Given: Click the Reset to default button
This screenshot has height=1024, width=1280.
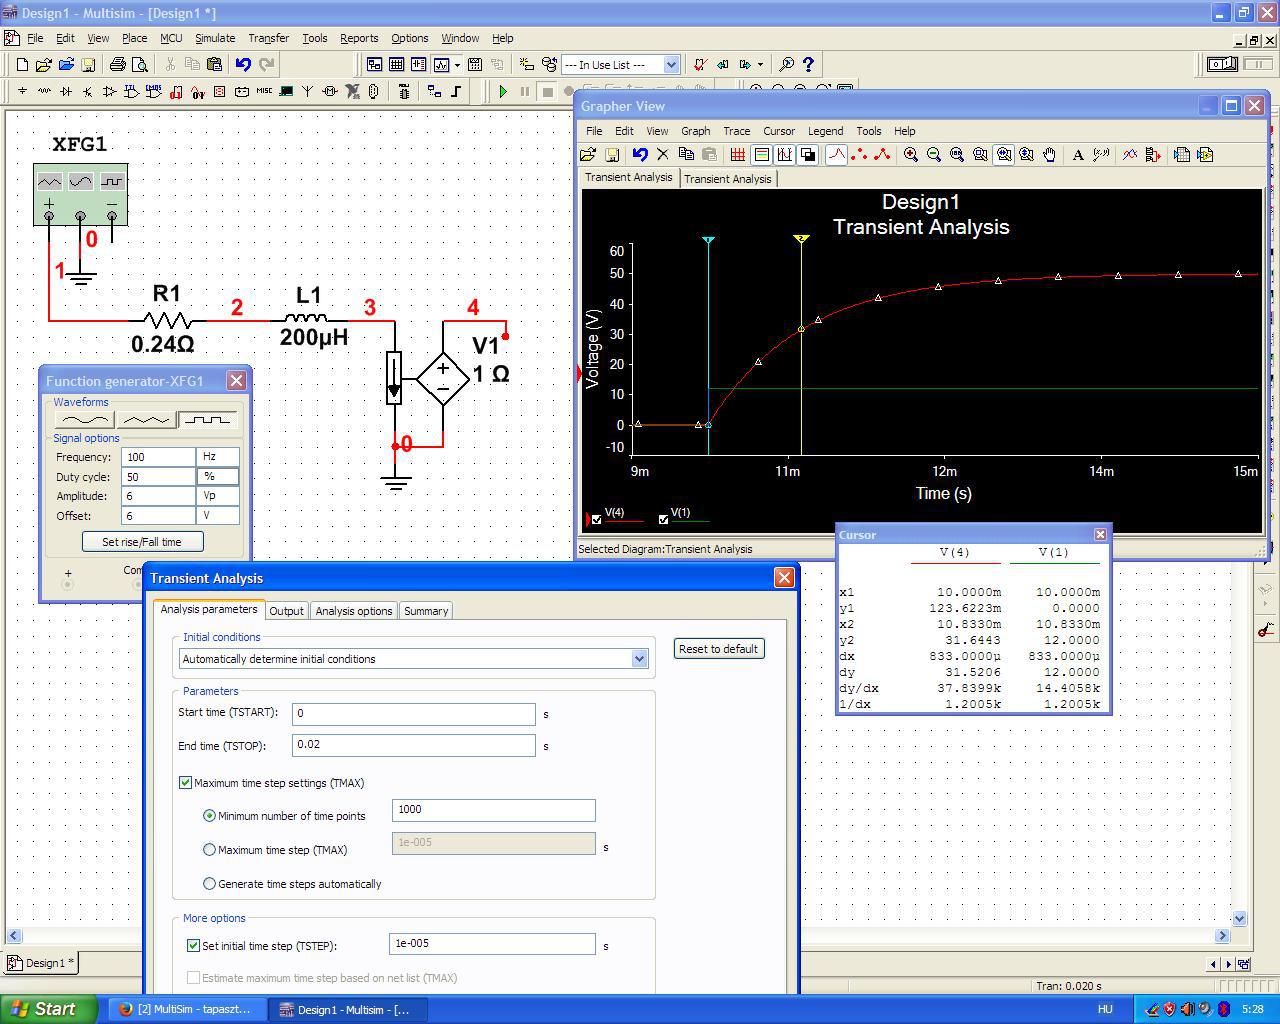Looking at the screenshot, I should click(718, 649).
